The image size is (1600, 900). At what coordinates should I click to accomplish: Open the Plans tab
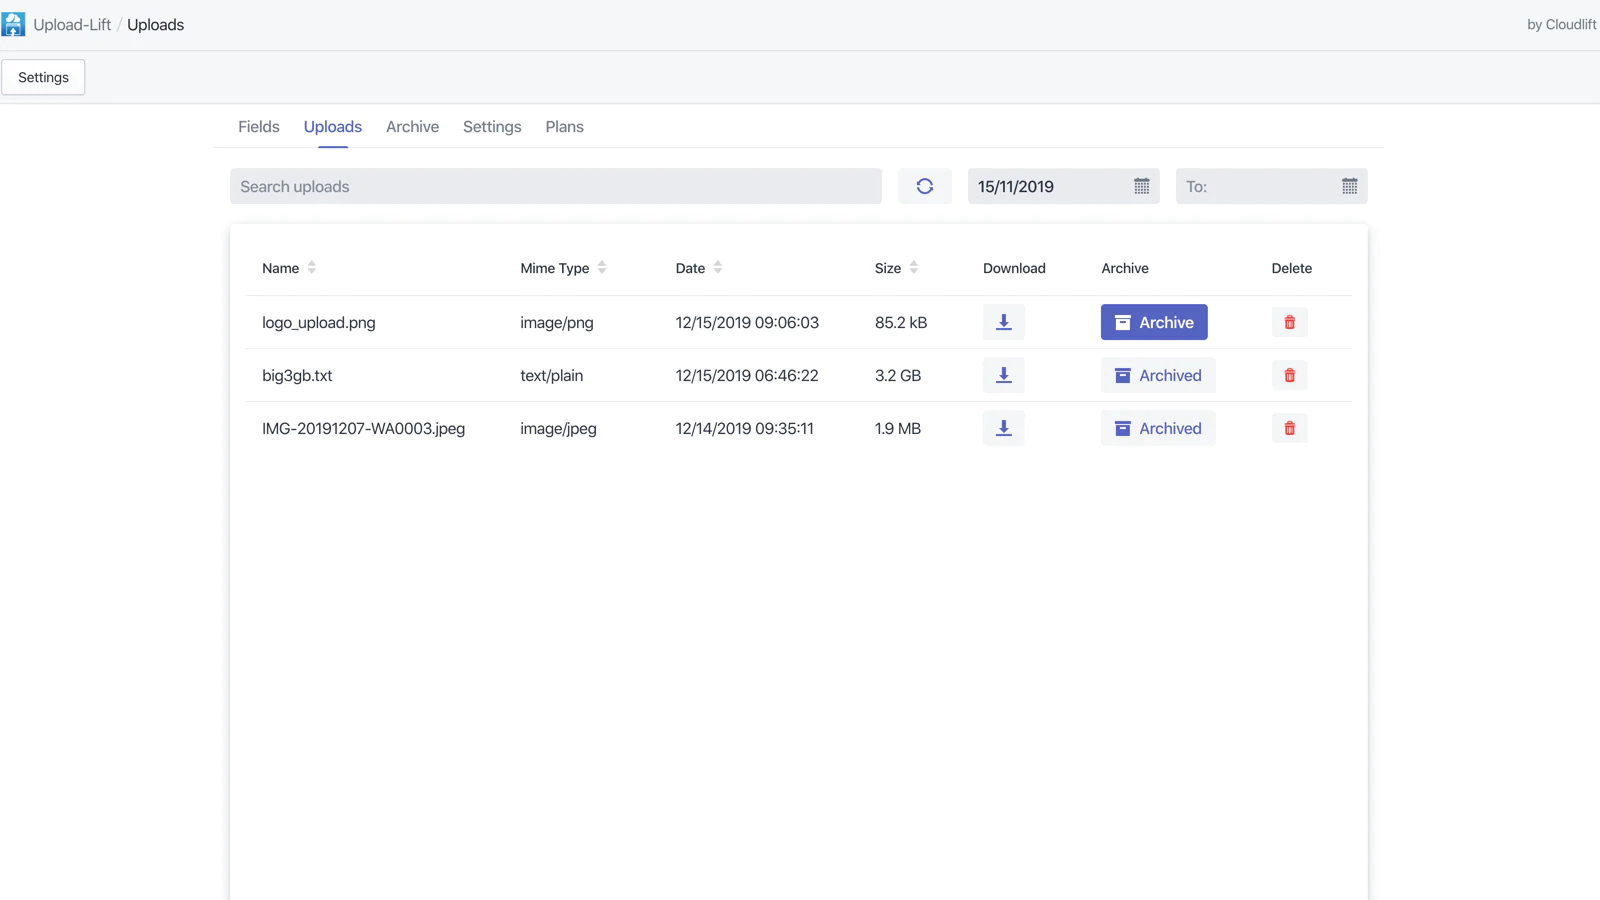[564, 127]
